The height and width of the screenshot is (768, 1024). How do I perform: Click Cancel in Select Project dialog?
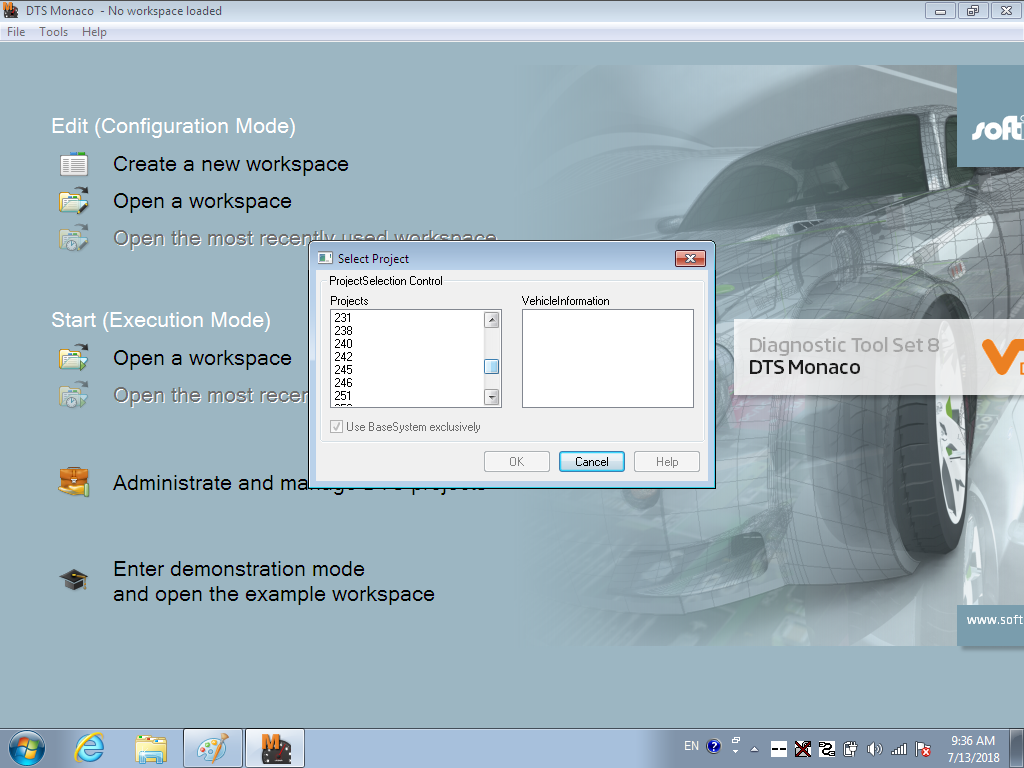[x=592, y=462]
